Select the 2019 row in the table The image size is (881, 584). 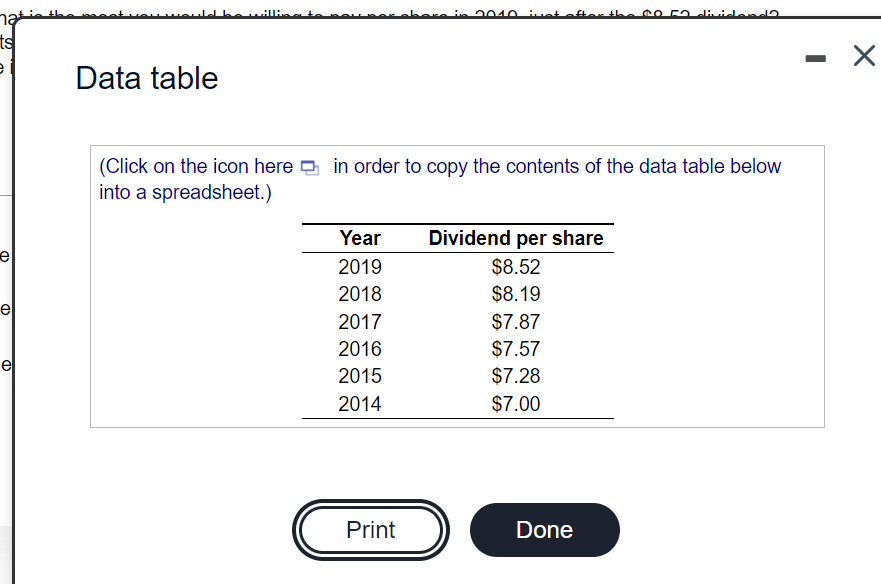tap(359, 267)
